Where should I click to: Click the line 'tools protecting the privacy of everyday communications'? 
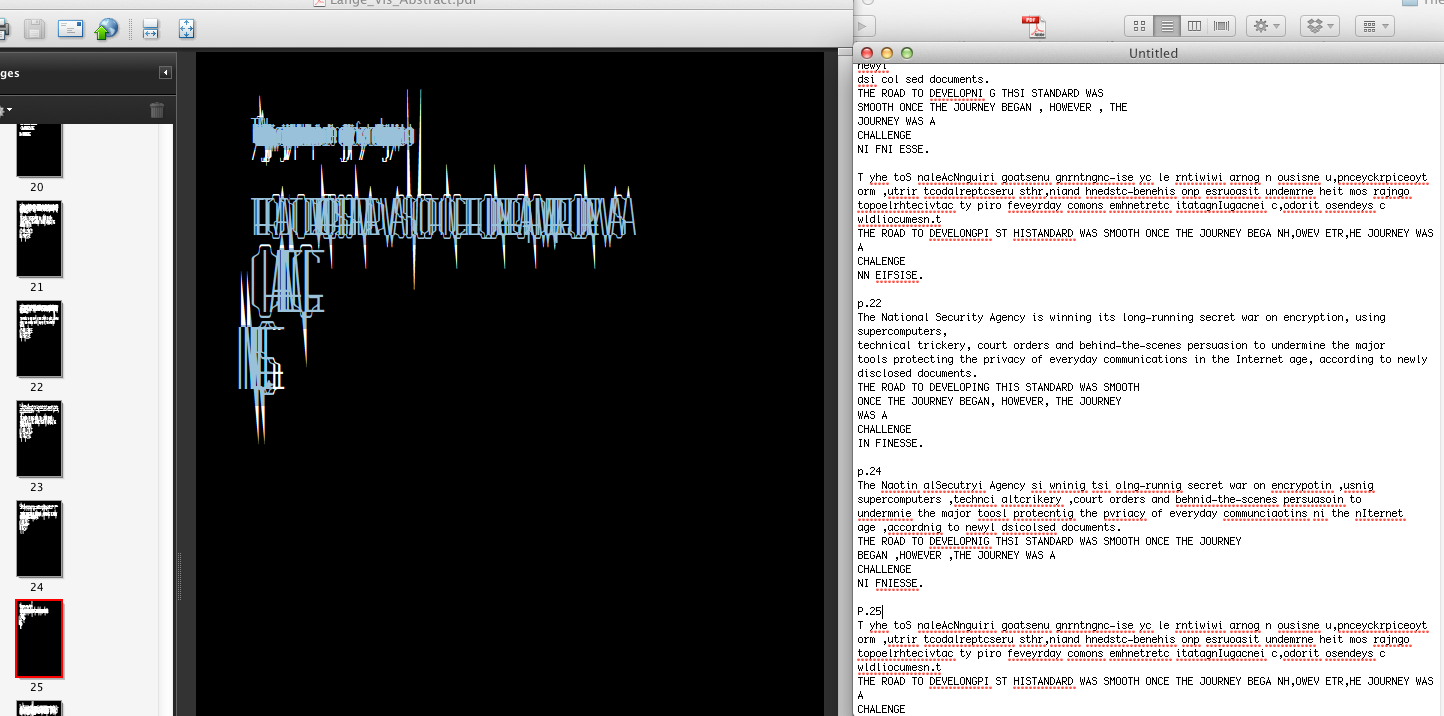(x=1142, y=359)
